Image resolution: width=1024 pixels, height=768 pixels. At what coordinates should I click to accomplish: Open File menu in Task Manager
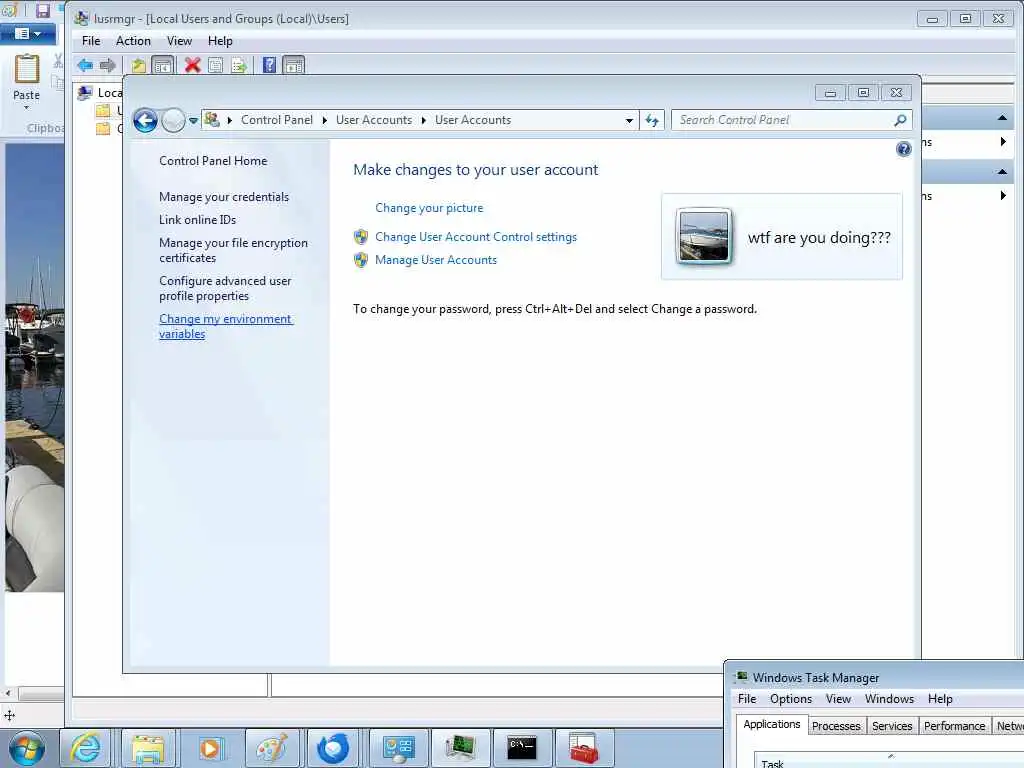(747, 699)
